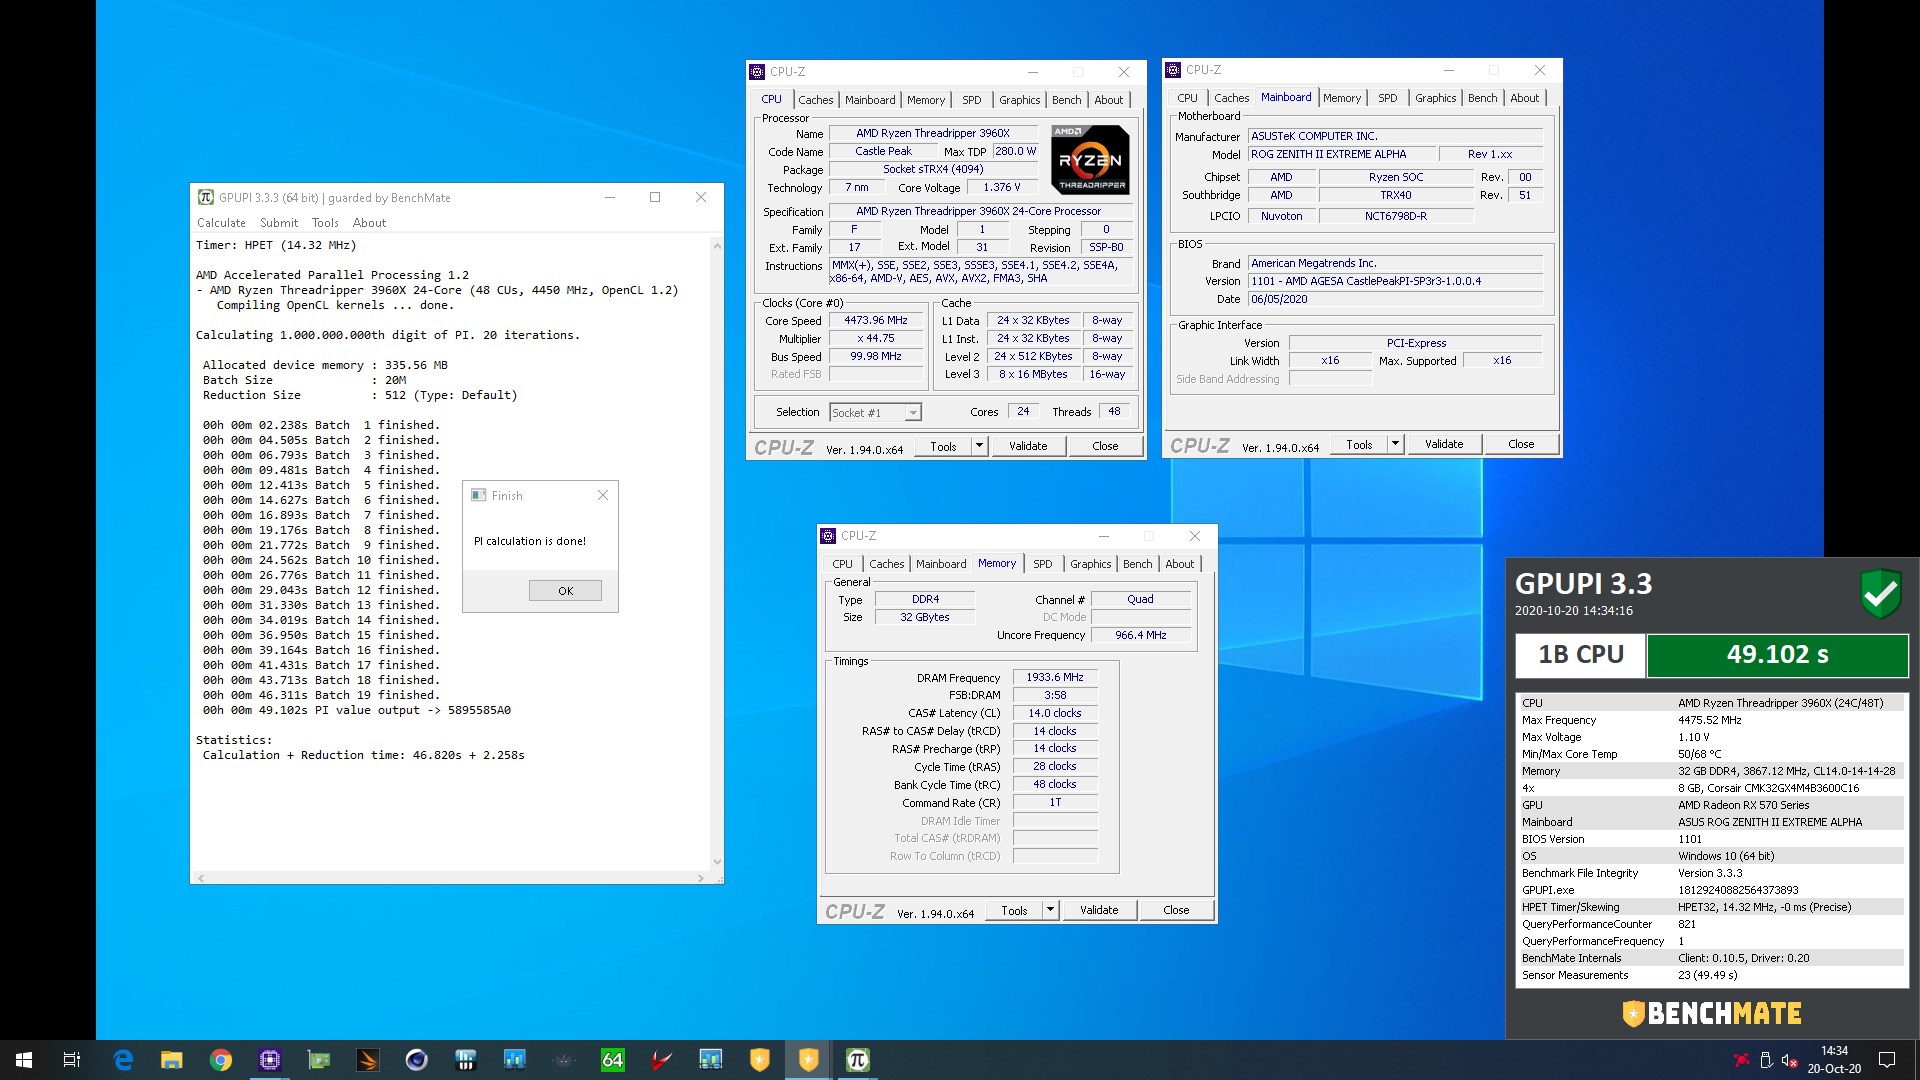
Task: Open the Calculate menu in GPUPI
Action: click(221, 223)
